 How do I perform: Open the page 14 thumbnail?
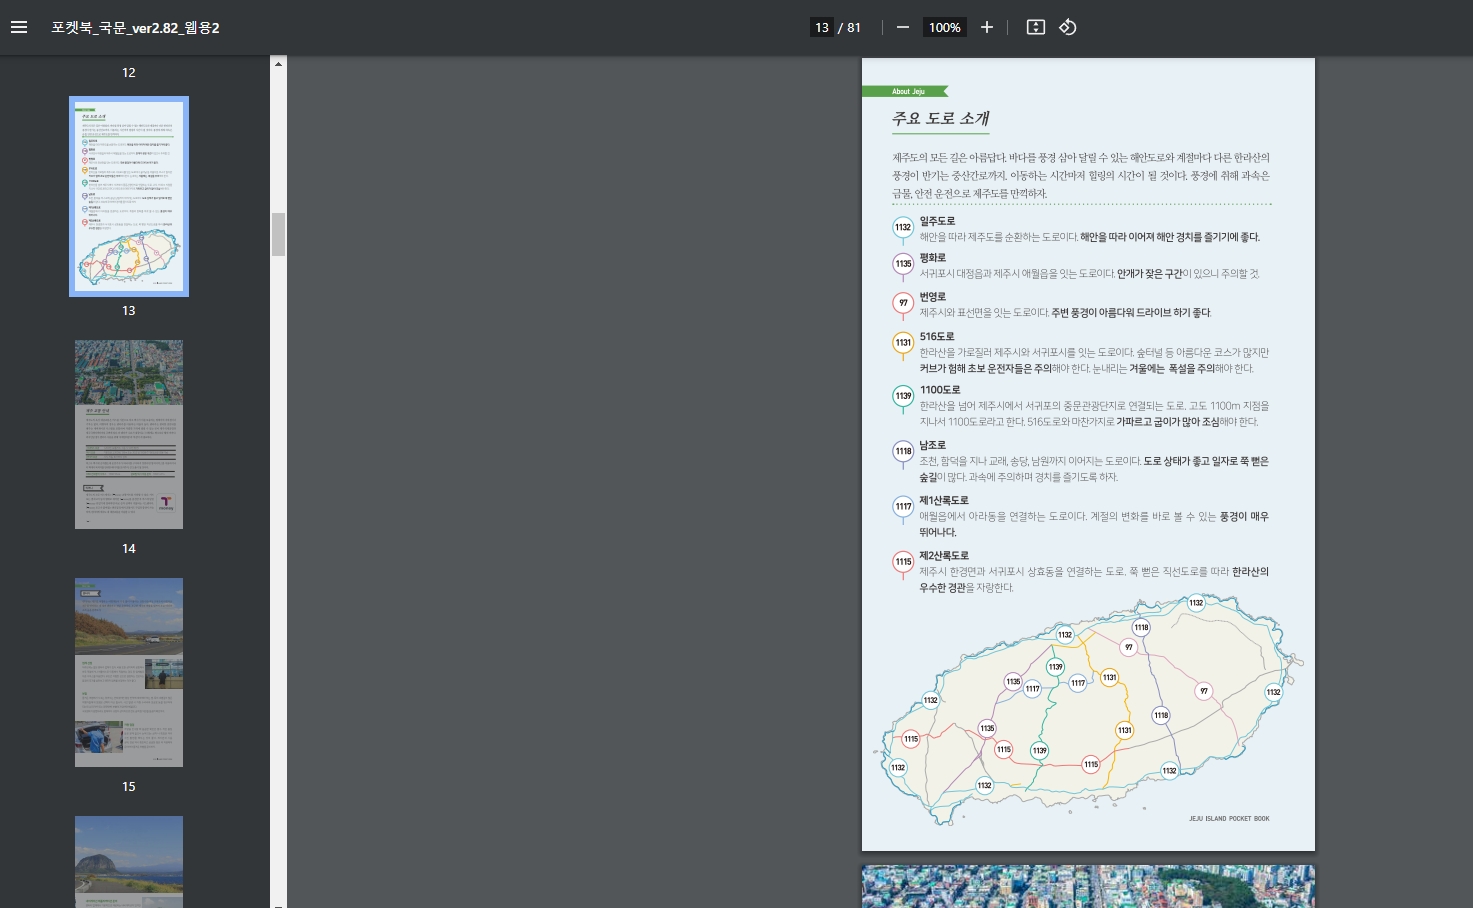129,434
